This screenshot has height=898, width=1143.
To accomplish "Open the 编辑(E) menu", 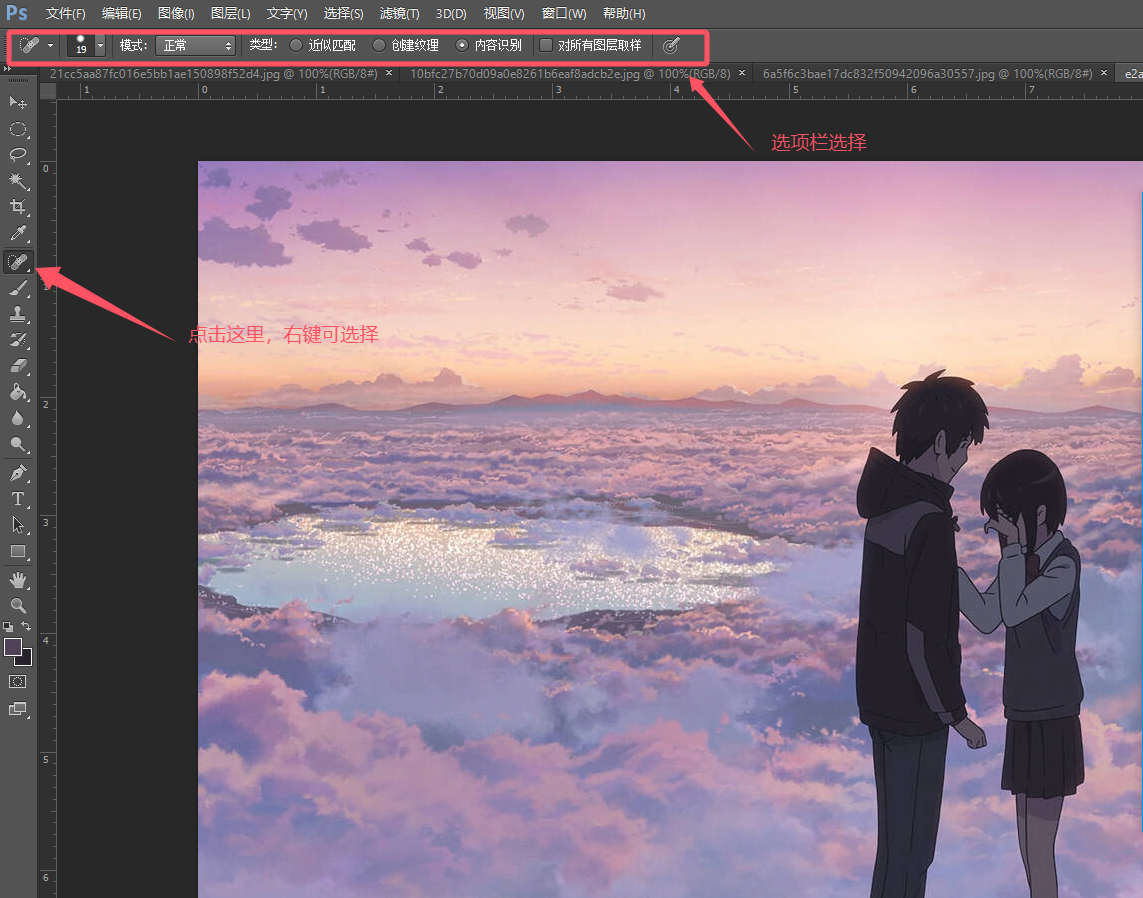I will pyautogui.click(x=122, y=13).
